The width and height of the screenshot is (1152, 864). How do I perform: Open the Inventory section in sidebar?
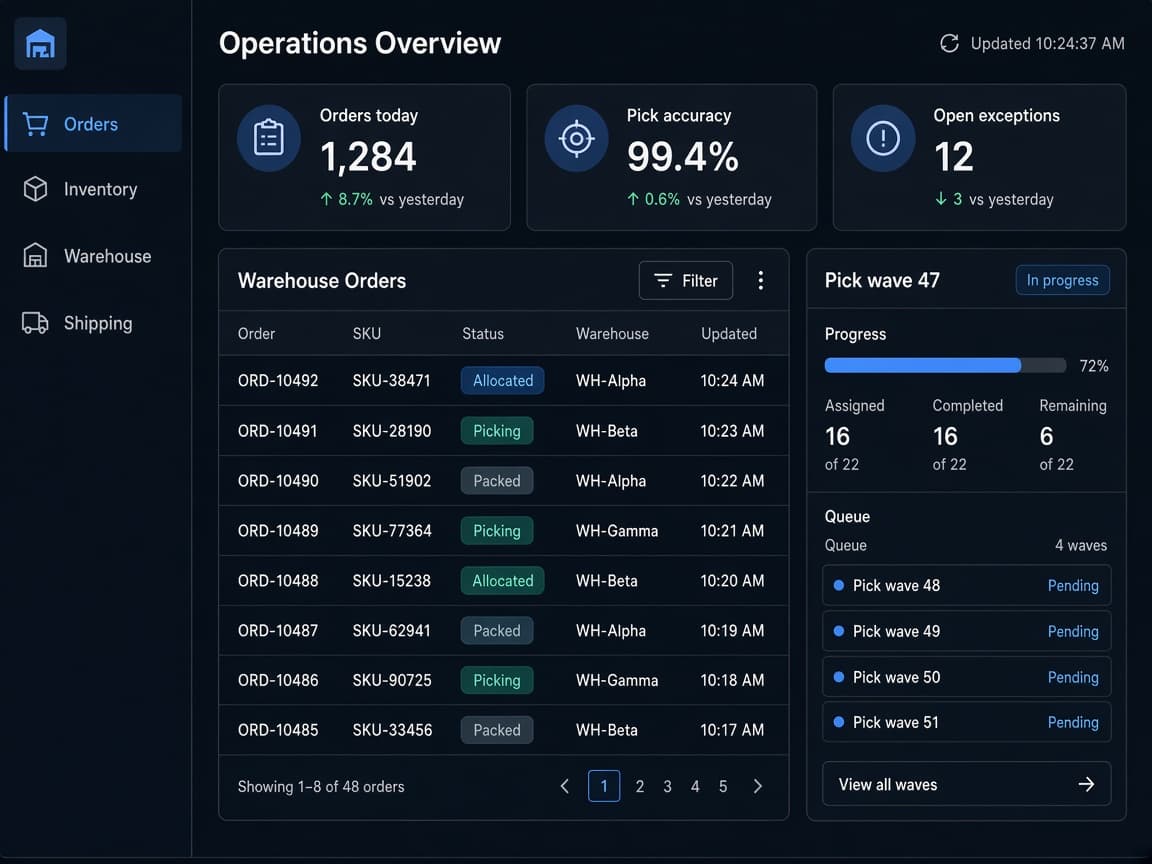click(x=93, y=189)
